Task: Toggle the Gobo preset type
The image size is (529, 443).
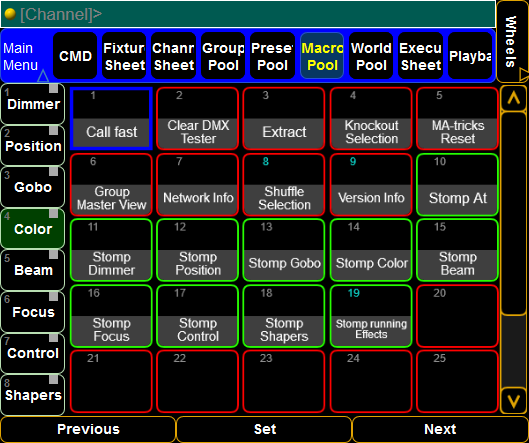Action: (x=33, y=187)
